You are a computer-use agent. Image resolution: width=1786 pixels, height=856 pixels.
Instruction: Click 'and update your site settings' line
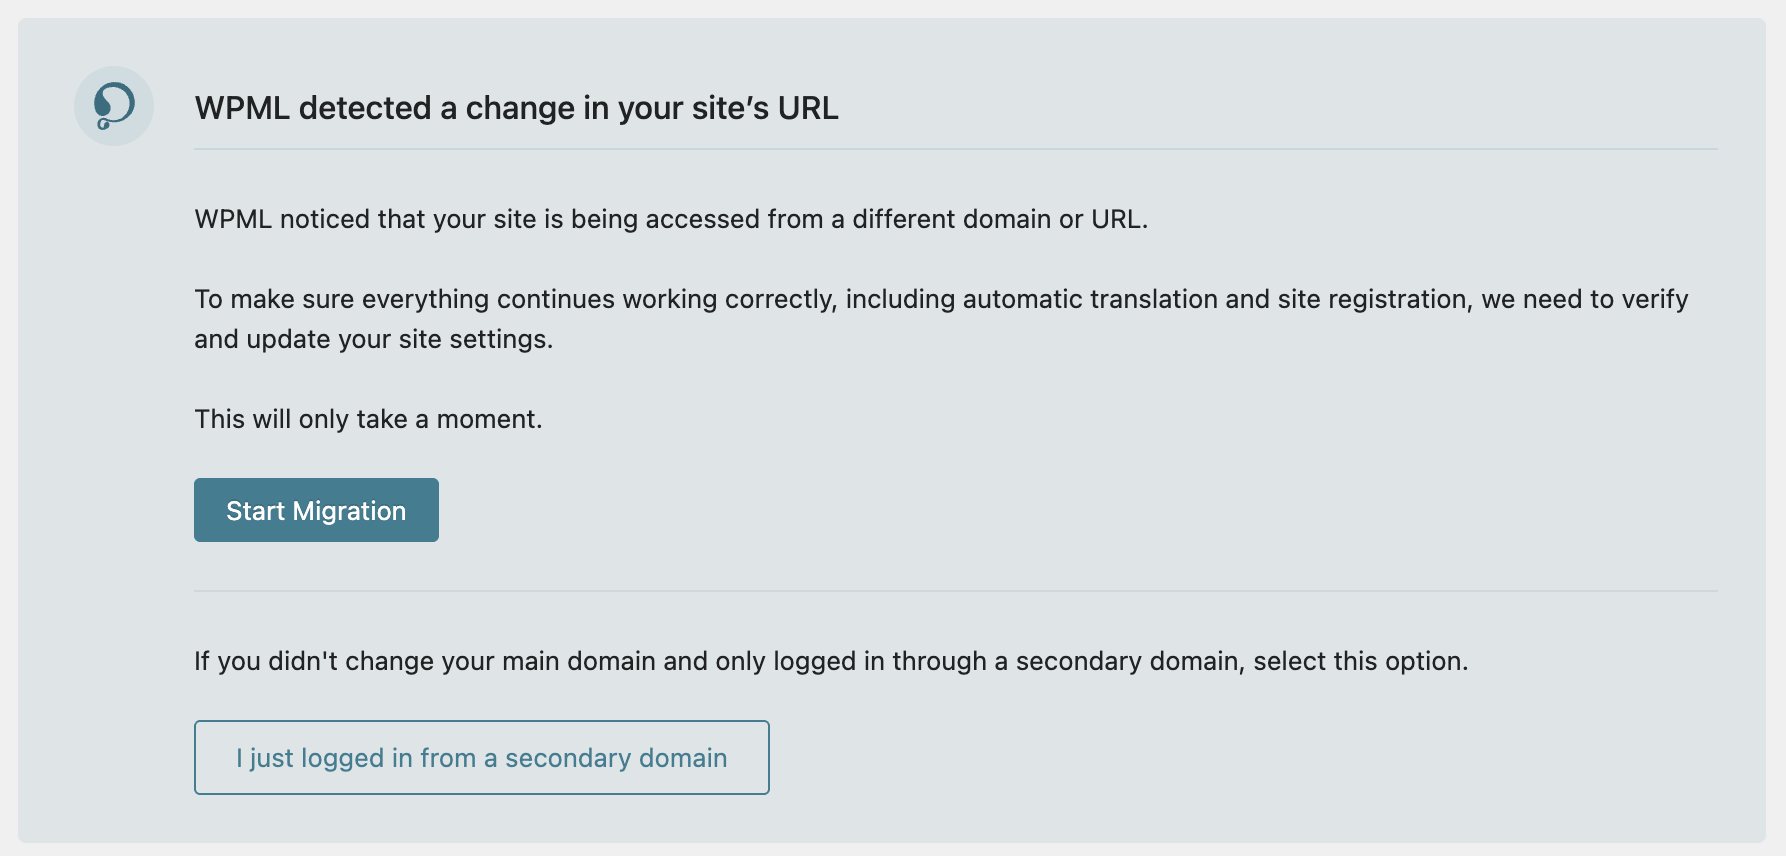373,339
